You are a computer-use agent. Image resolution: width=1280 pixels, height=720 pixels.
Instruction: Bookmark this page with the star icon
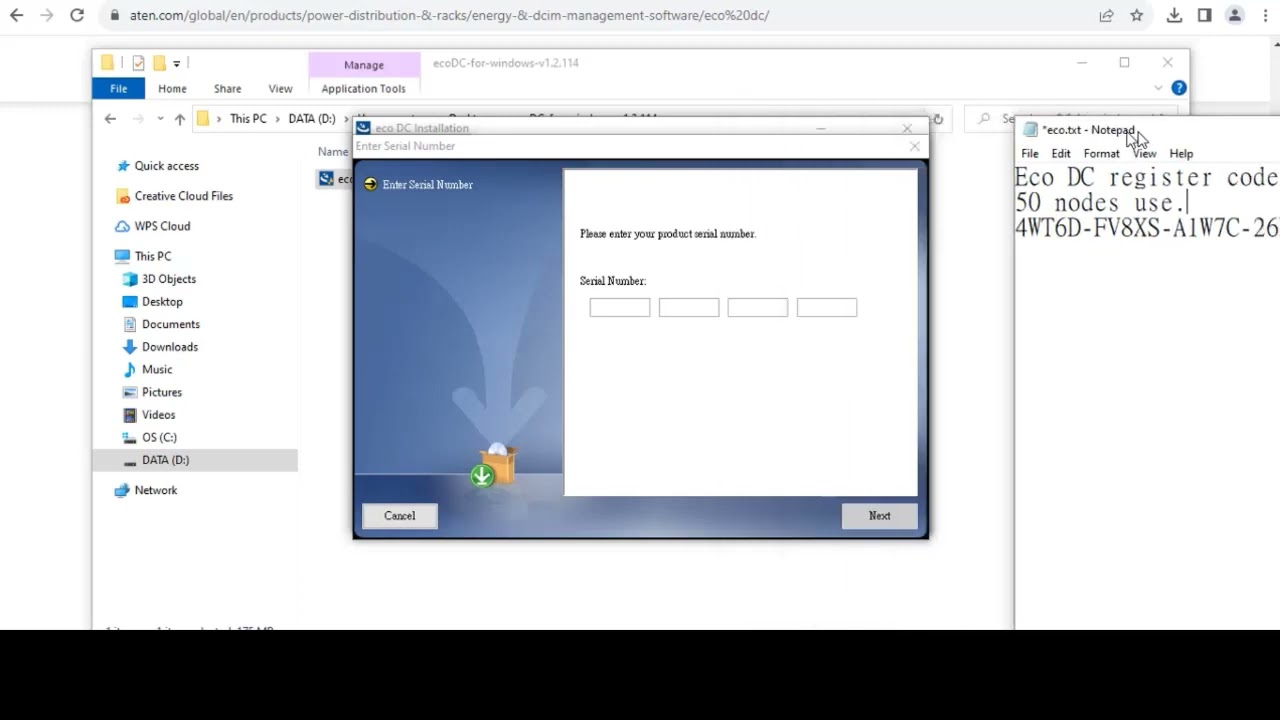click(1136, 15)
